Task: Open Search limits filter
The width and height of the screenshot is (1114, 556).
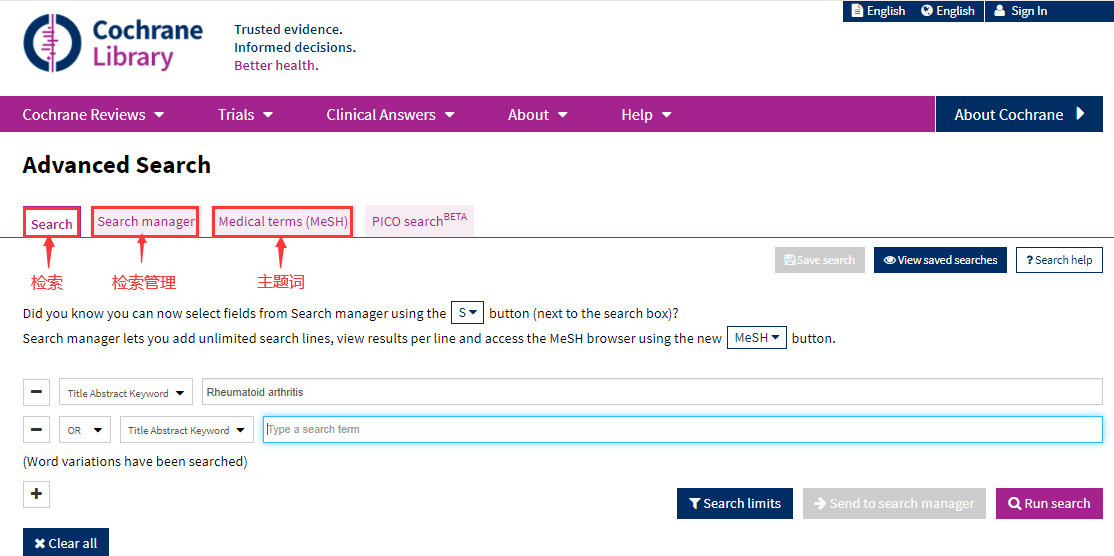Action: point(735,504)
